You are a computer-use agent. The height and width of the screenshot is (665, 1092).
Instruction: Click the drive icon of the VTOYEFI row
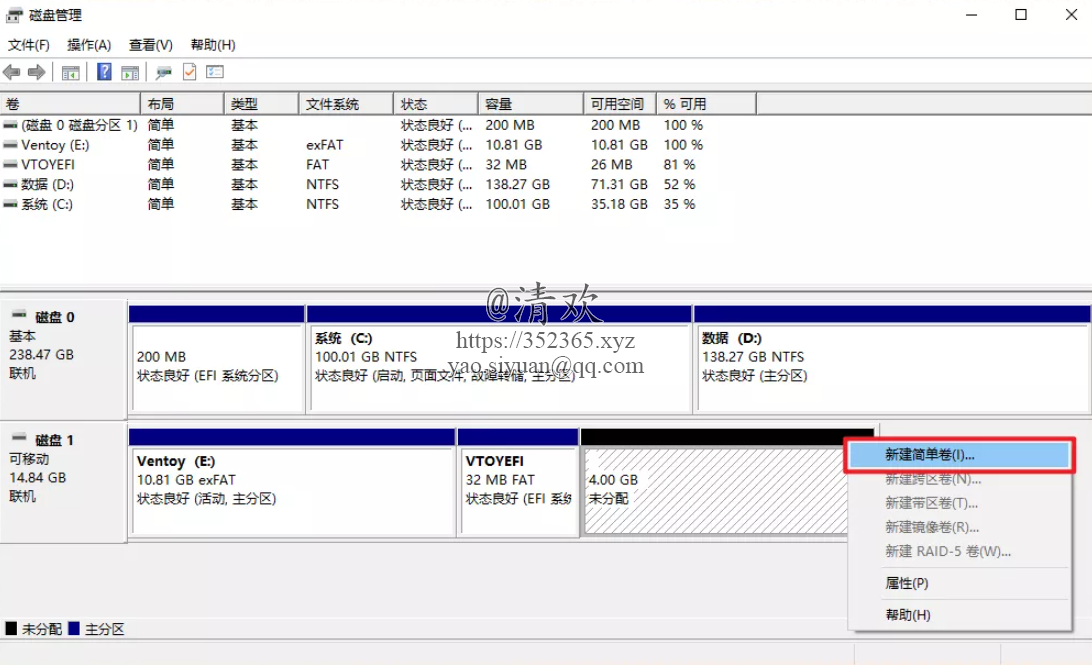(10, 164)
